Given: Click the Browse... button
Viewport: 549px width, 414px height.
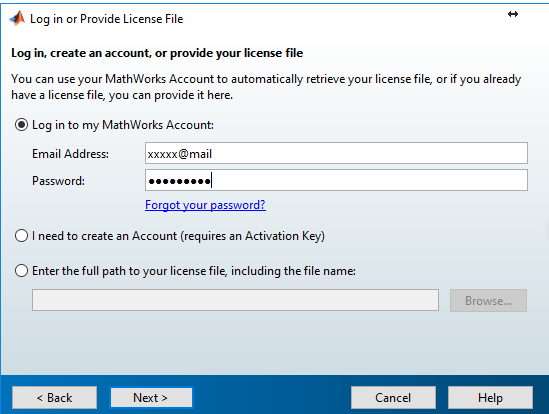Looking at the screenshot, I should pos(488,301).
